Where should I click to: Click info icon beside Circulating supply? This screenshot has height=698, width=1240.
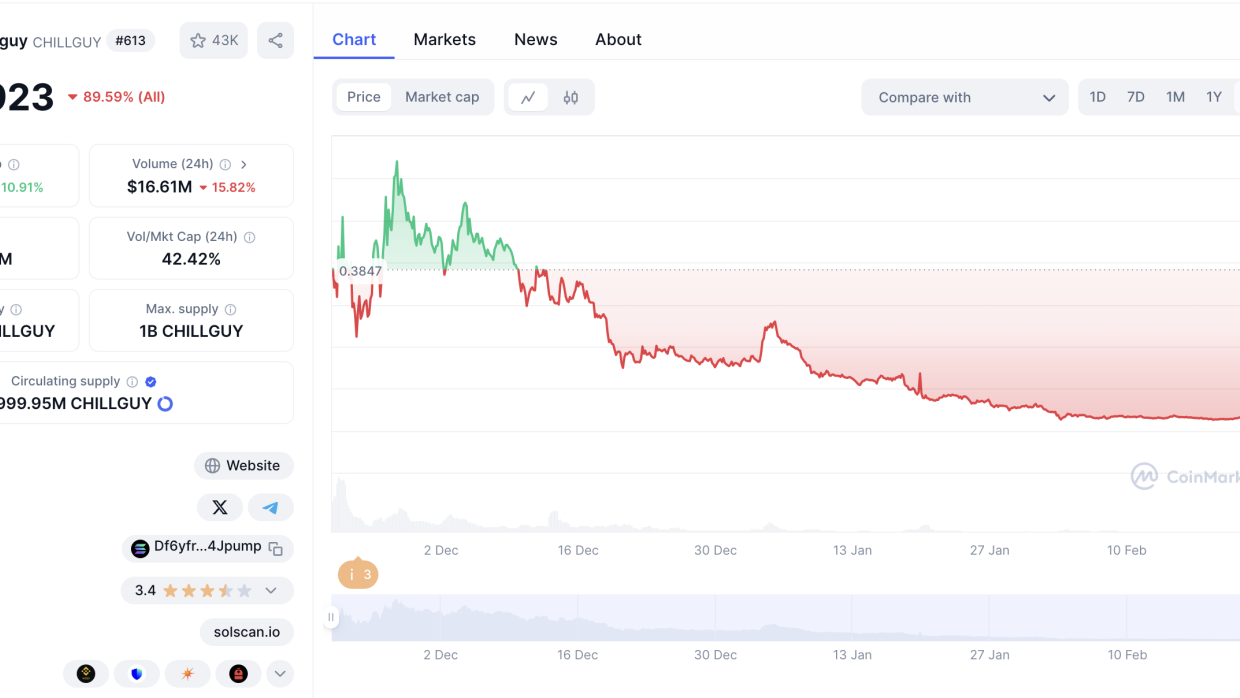tap(132, 382)
